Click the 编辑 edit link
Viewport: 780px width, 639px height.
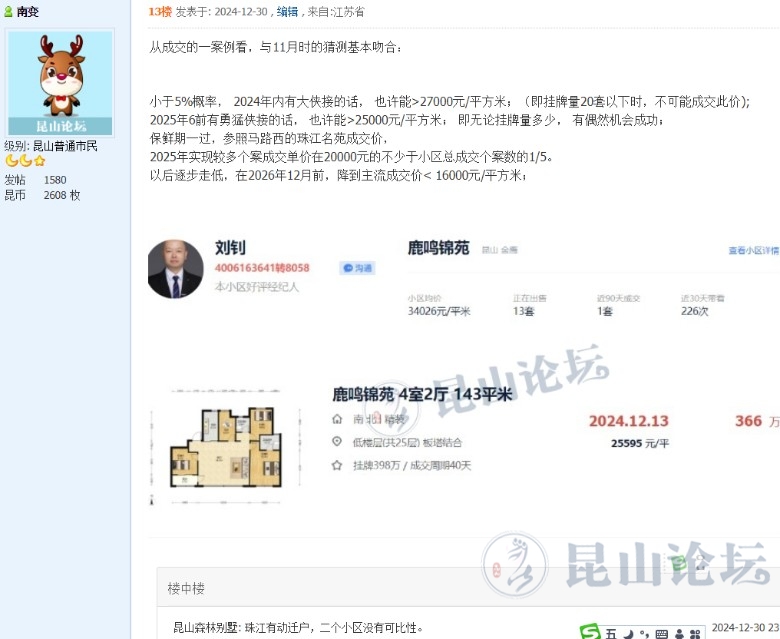[x=287, y=11]
